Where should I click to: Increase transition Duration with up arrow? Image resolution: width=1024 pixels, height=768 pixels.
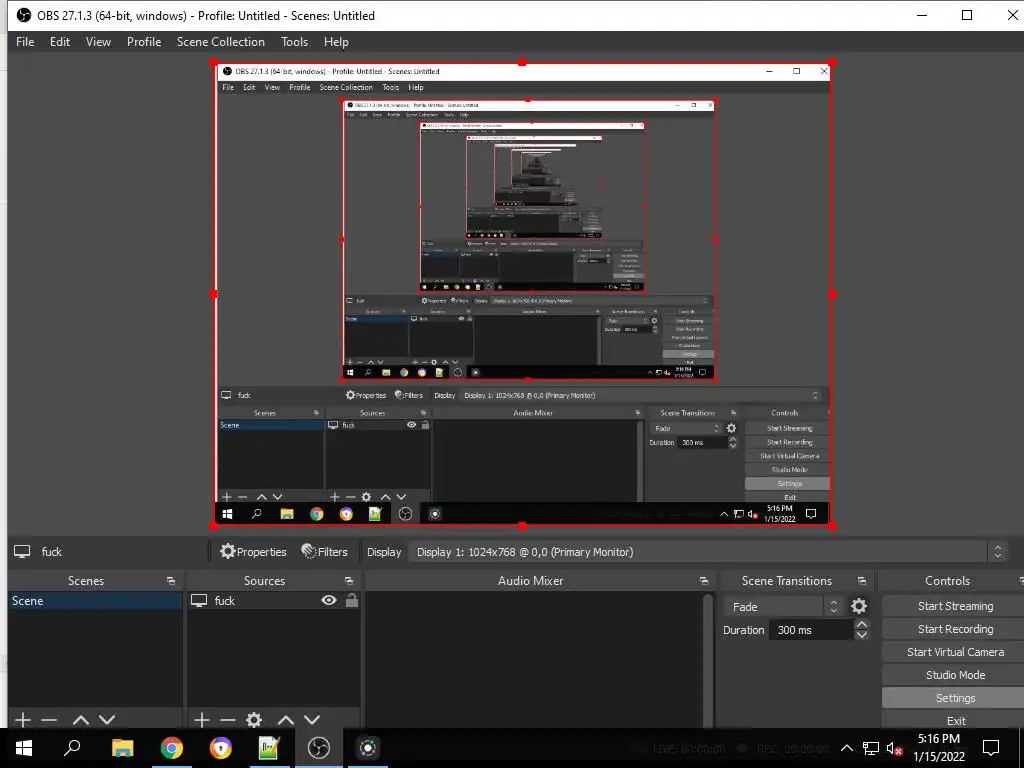[861, 624]
